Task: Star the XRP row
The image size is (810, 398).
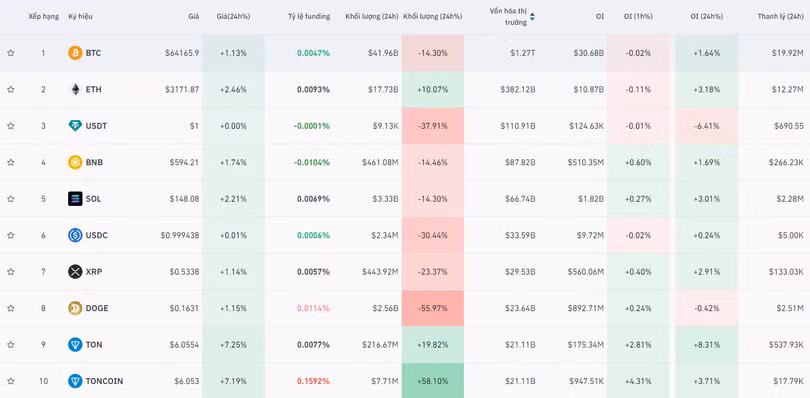Action: coord(10,271)
